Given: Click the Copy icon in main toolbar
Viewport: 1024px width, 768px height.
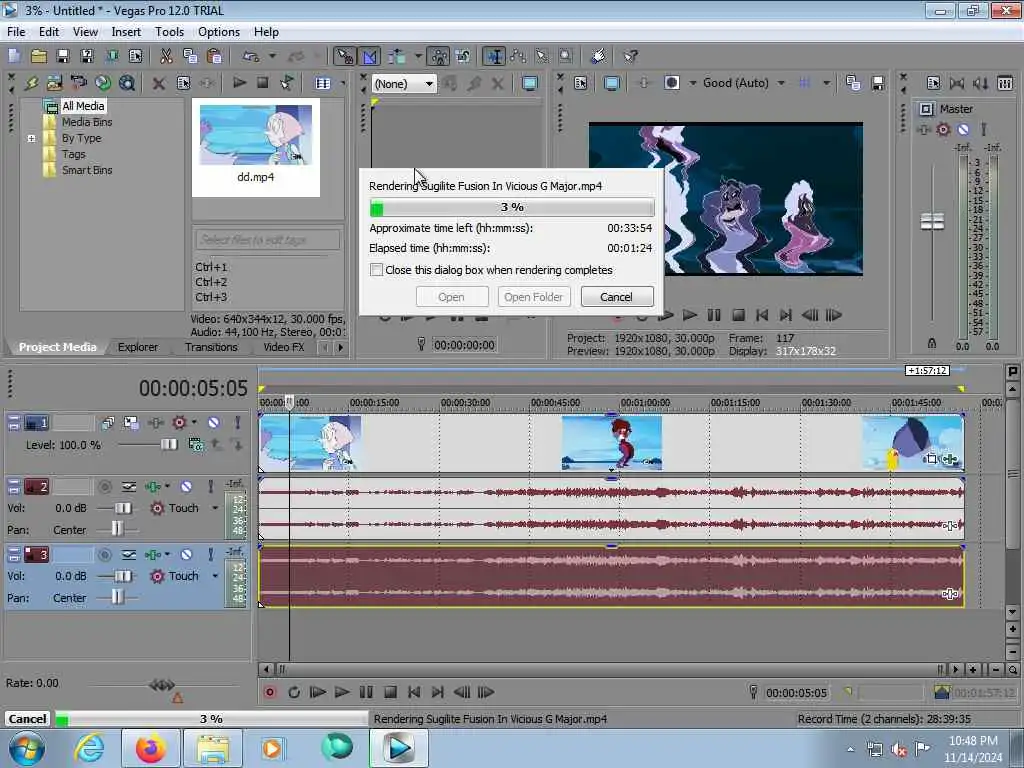Looking at the screenshot, I should click(x=190, y=56).
